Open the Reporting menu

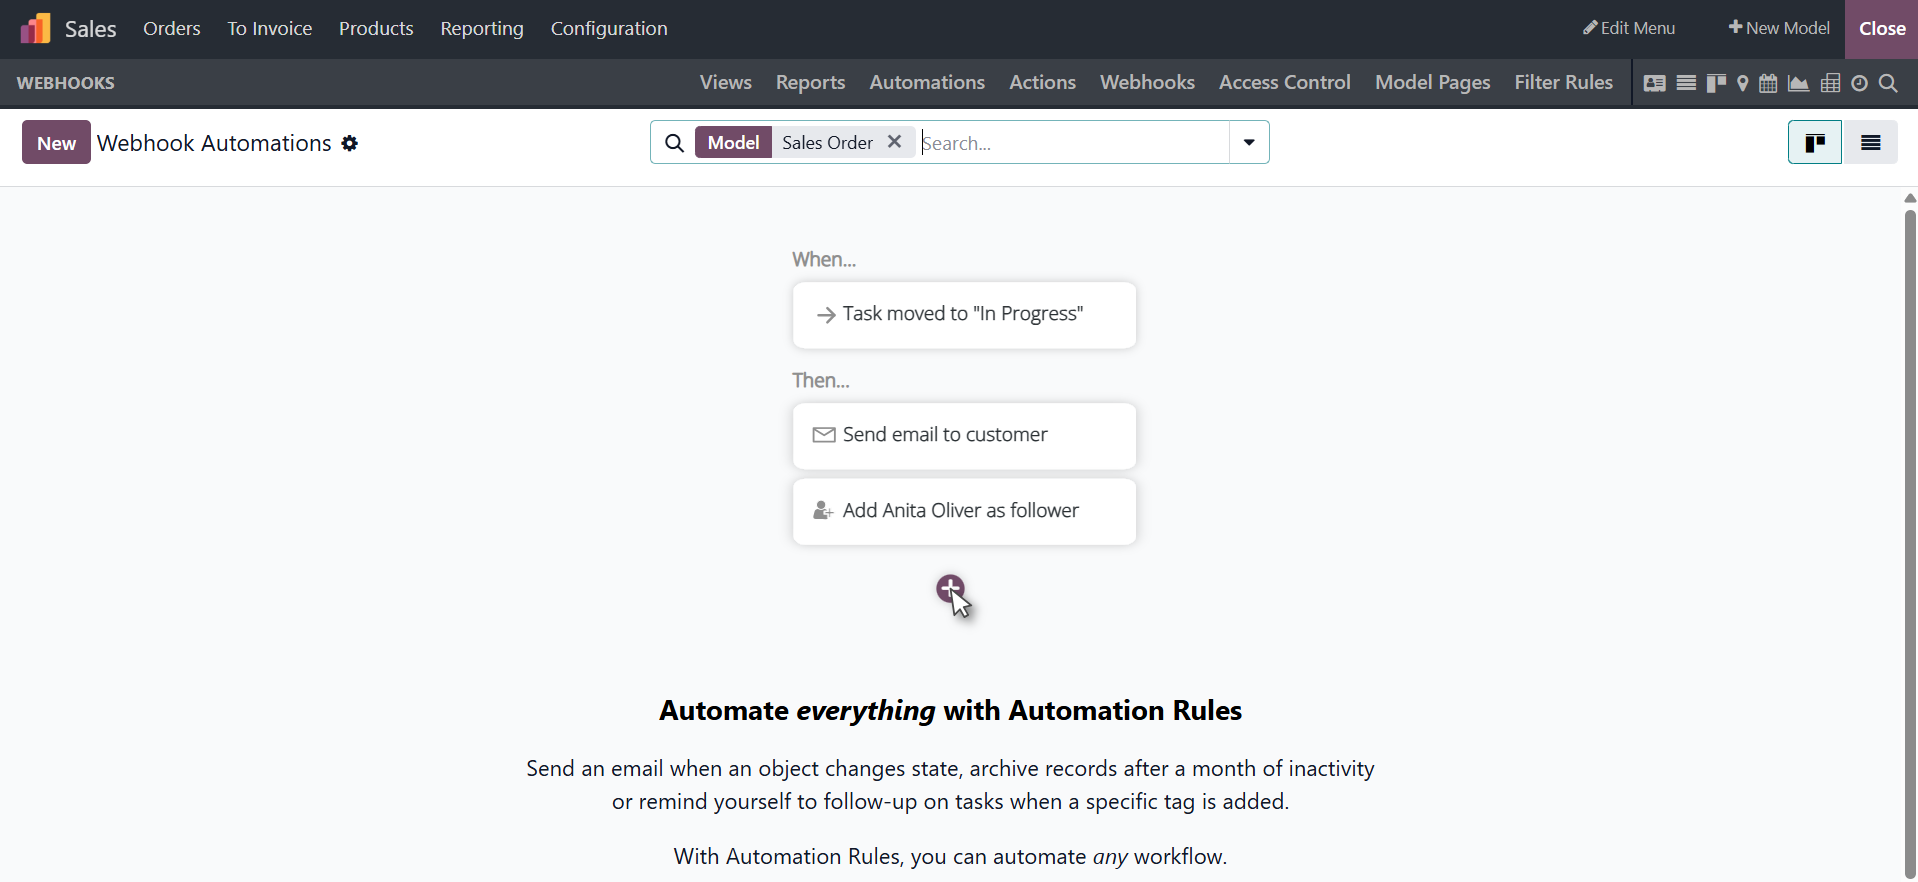(481, 29)
